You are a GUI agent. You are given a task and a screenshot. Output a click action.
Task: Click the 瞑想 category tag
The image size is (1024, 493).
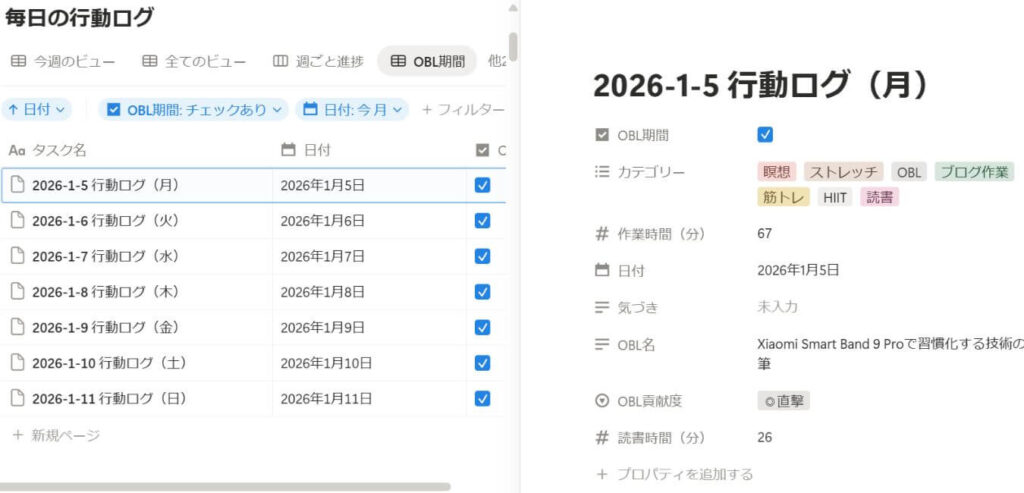(777, 172)
